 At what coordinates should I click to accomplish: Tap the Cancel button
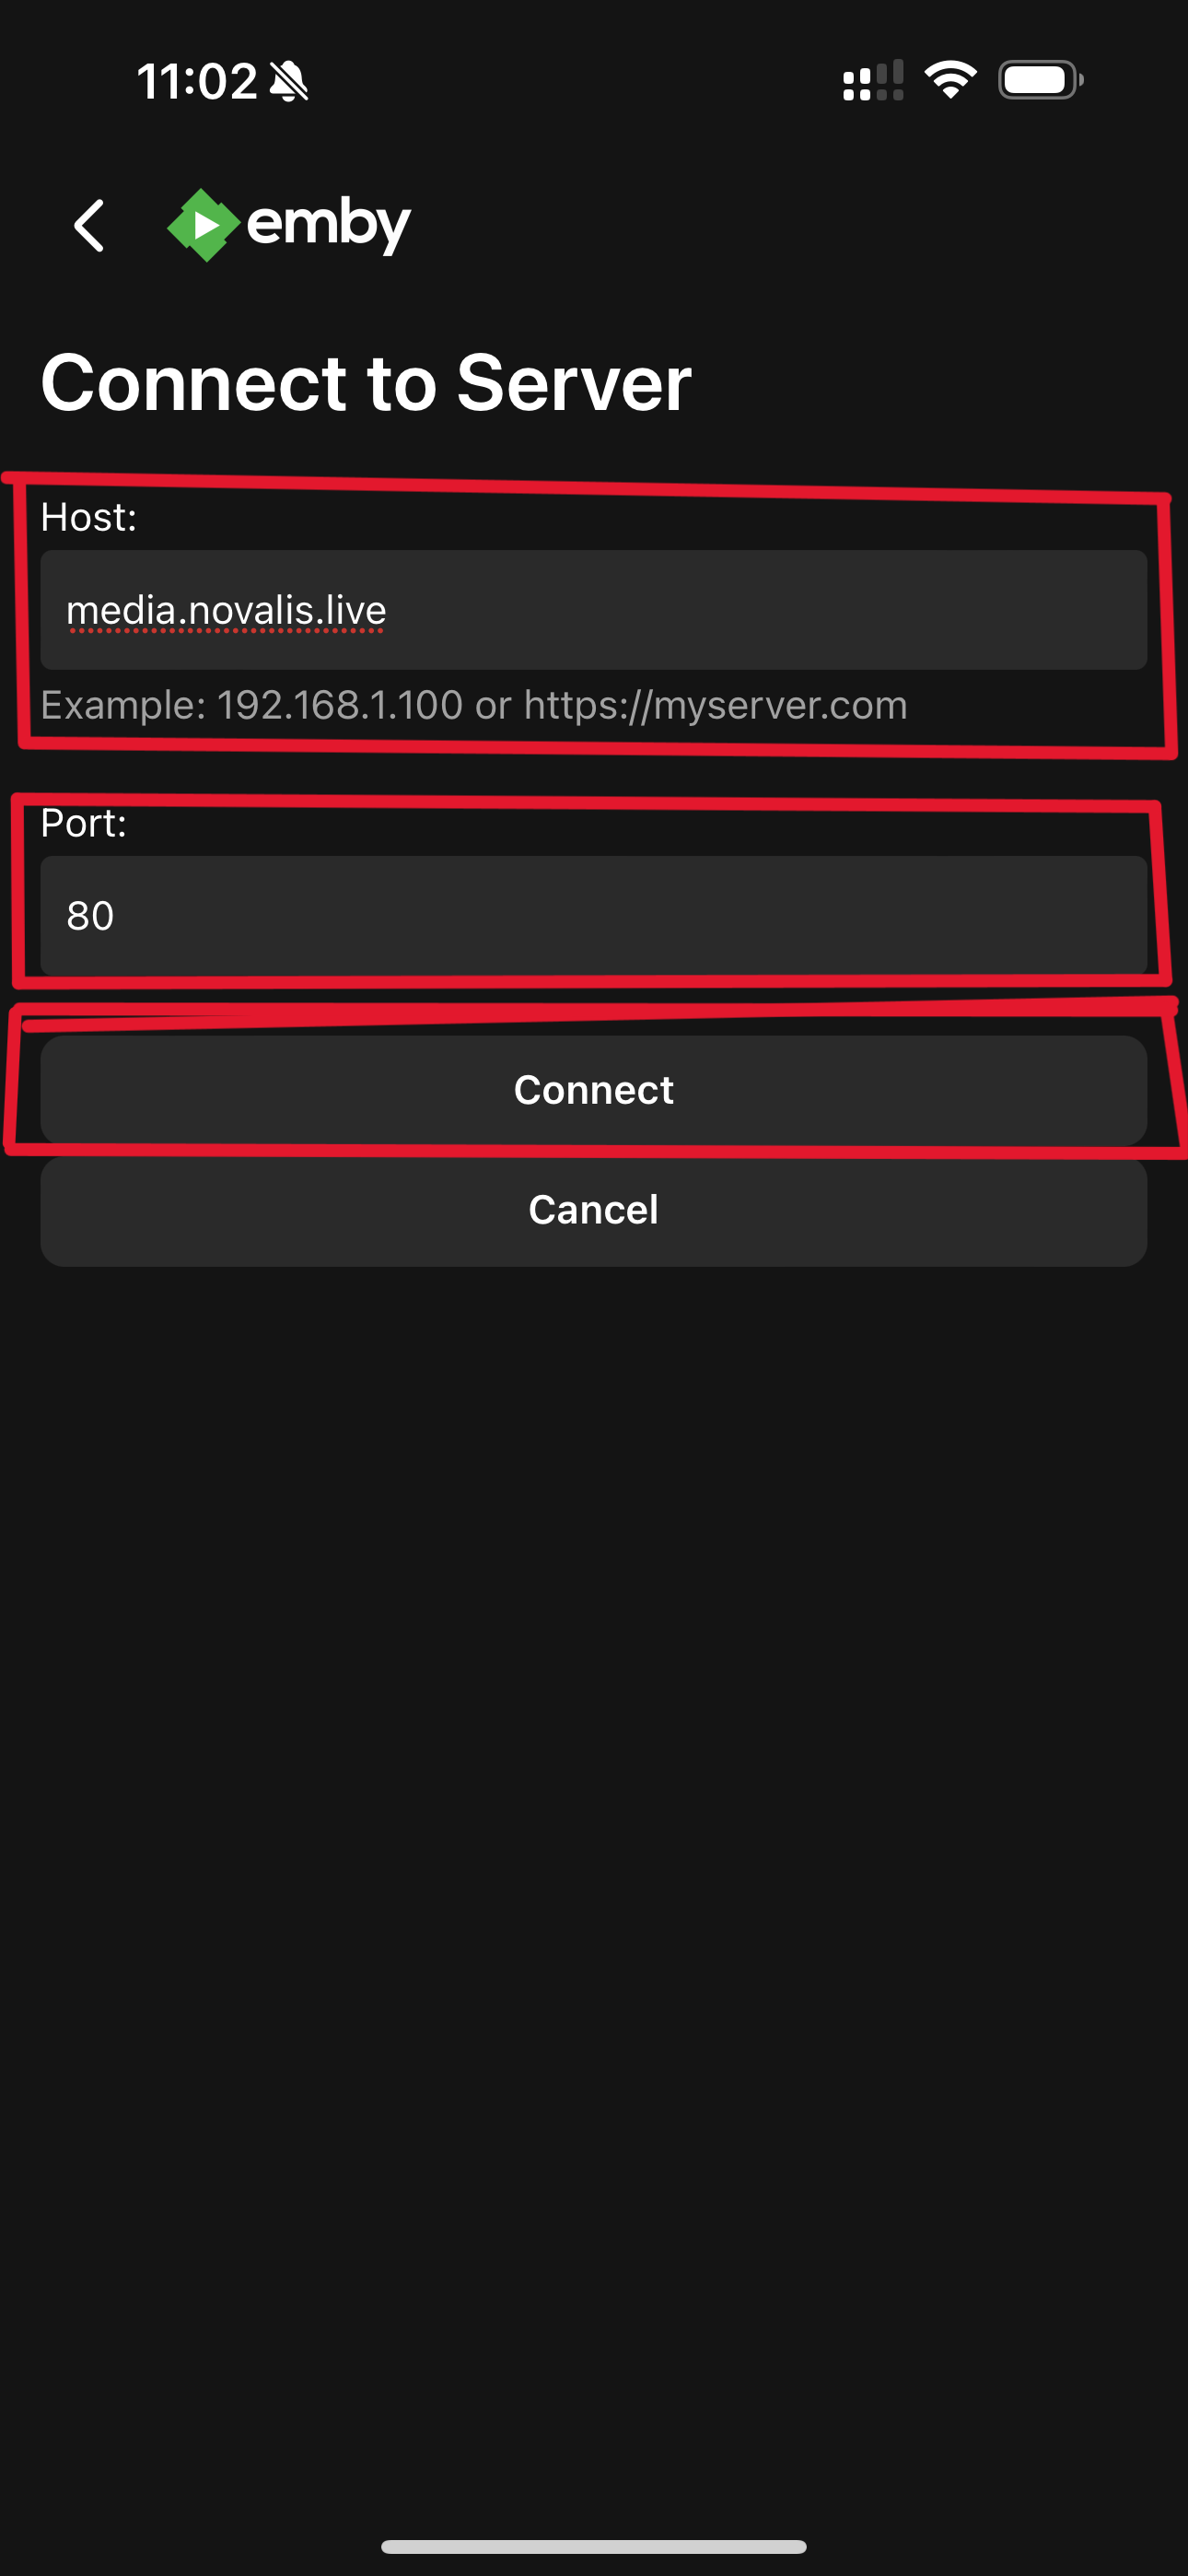point(594,1210)
